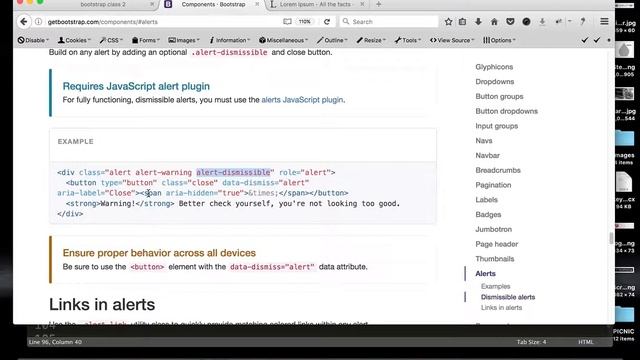This screenshot has width=640, height=360.
Task: Click second validation checkmark on developer toolbar
Action: pos(597,40)
